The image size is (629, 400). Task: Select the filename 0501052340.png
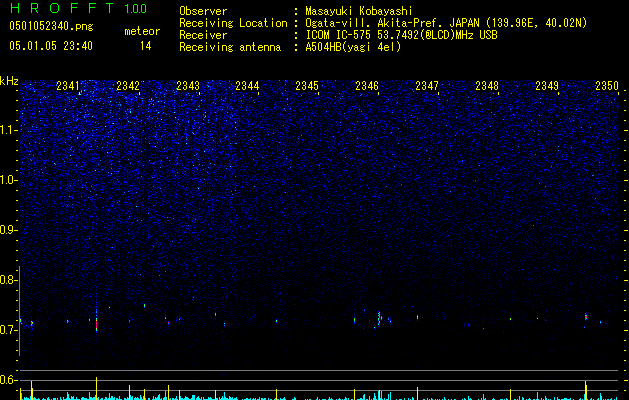(51, 26)
